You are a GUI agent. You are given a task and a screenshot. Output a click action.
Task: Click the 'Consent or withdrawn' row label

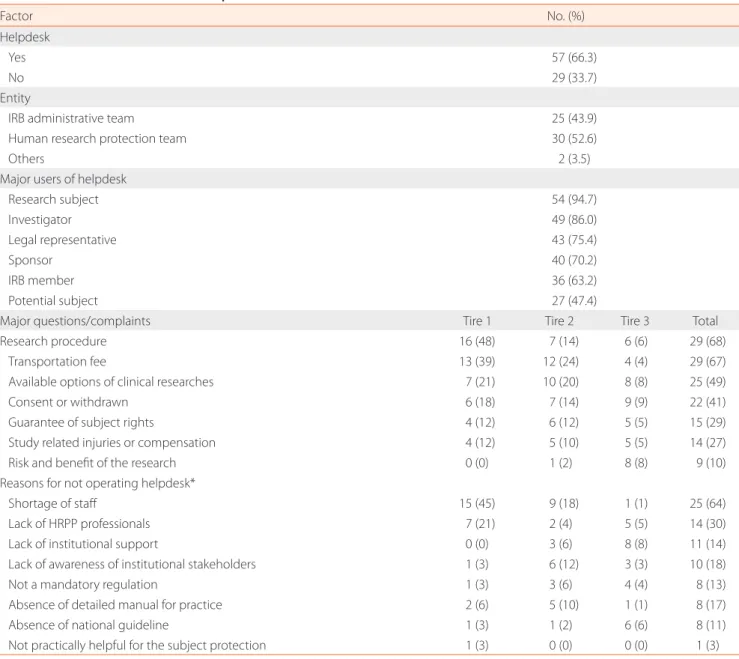[x=68, y=402]
